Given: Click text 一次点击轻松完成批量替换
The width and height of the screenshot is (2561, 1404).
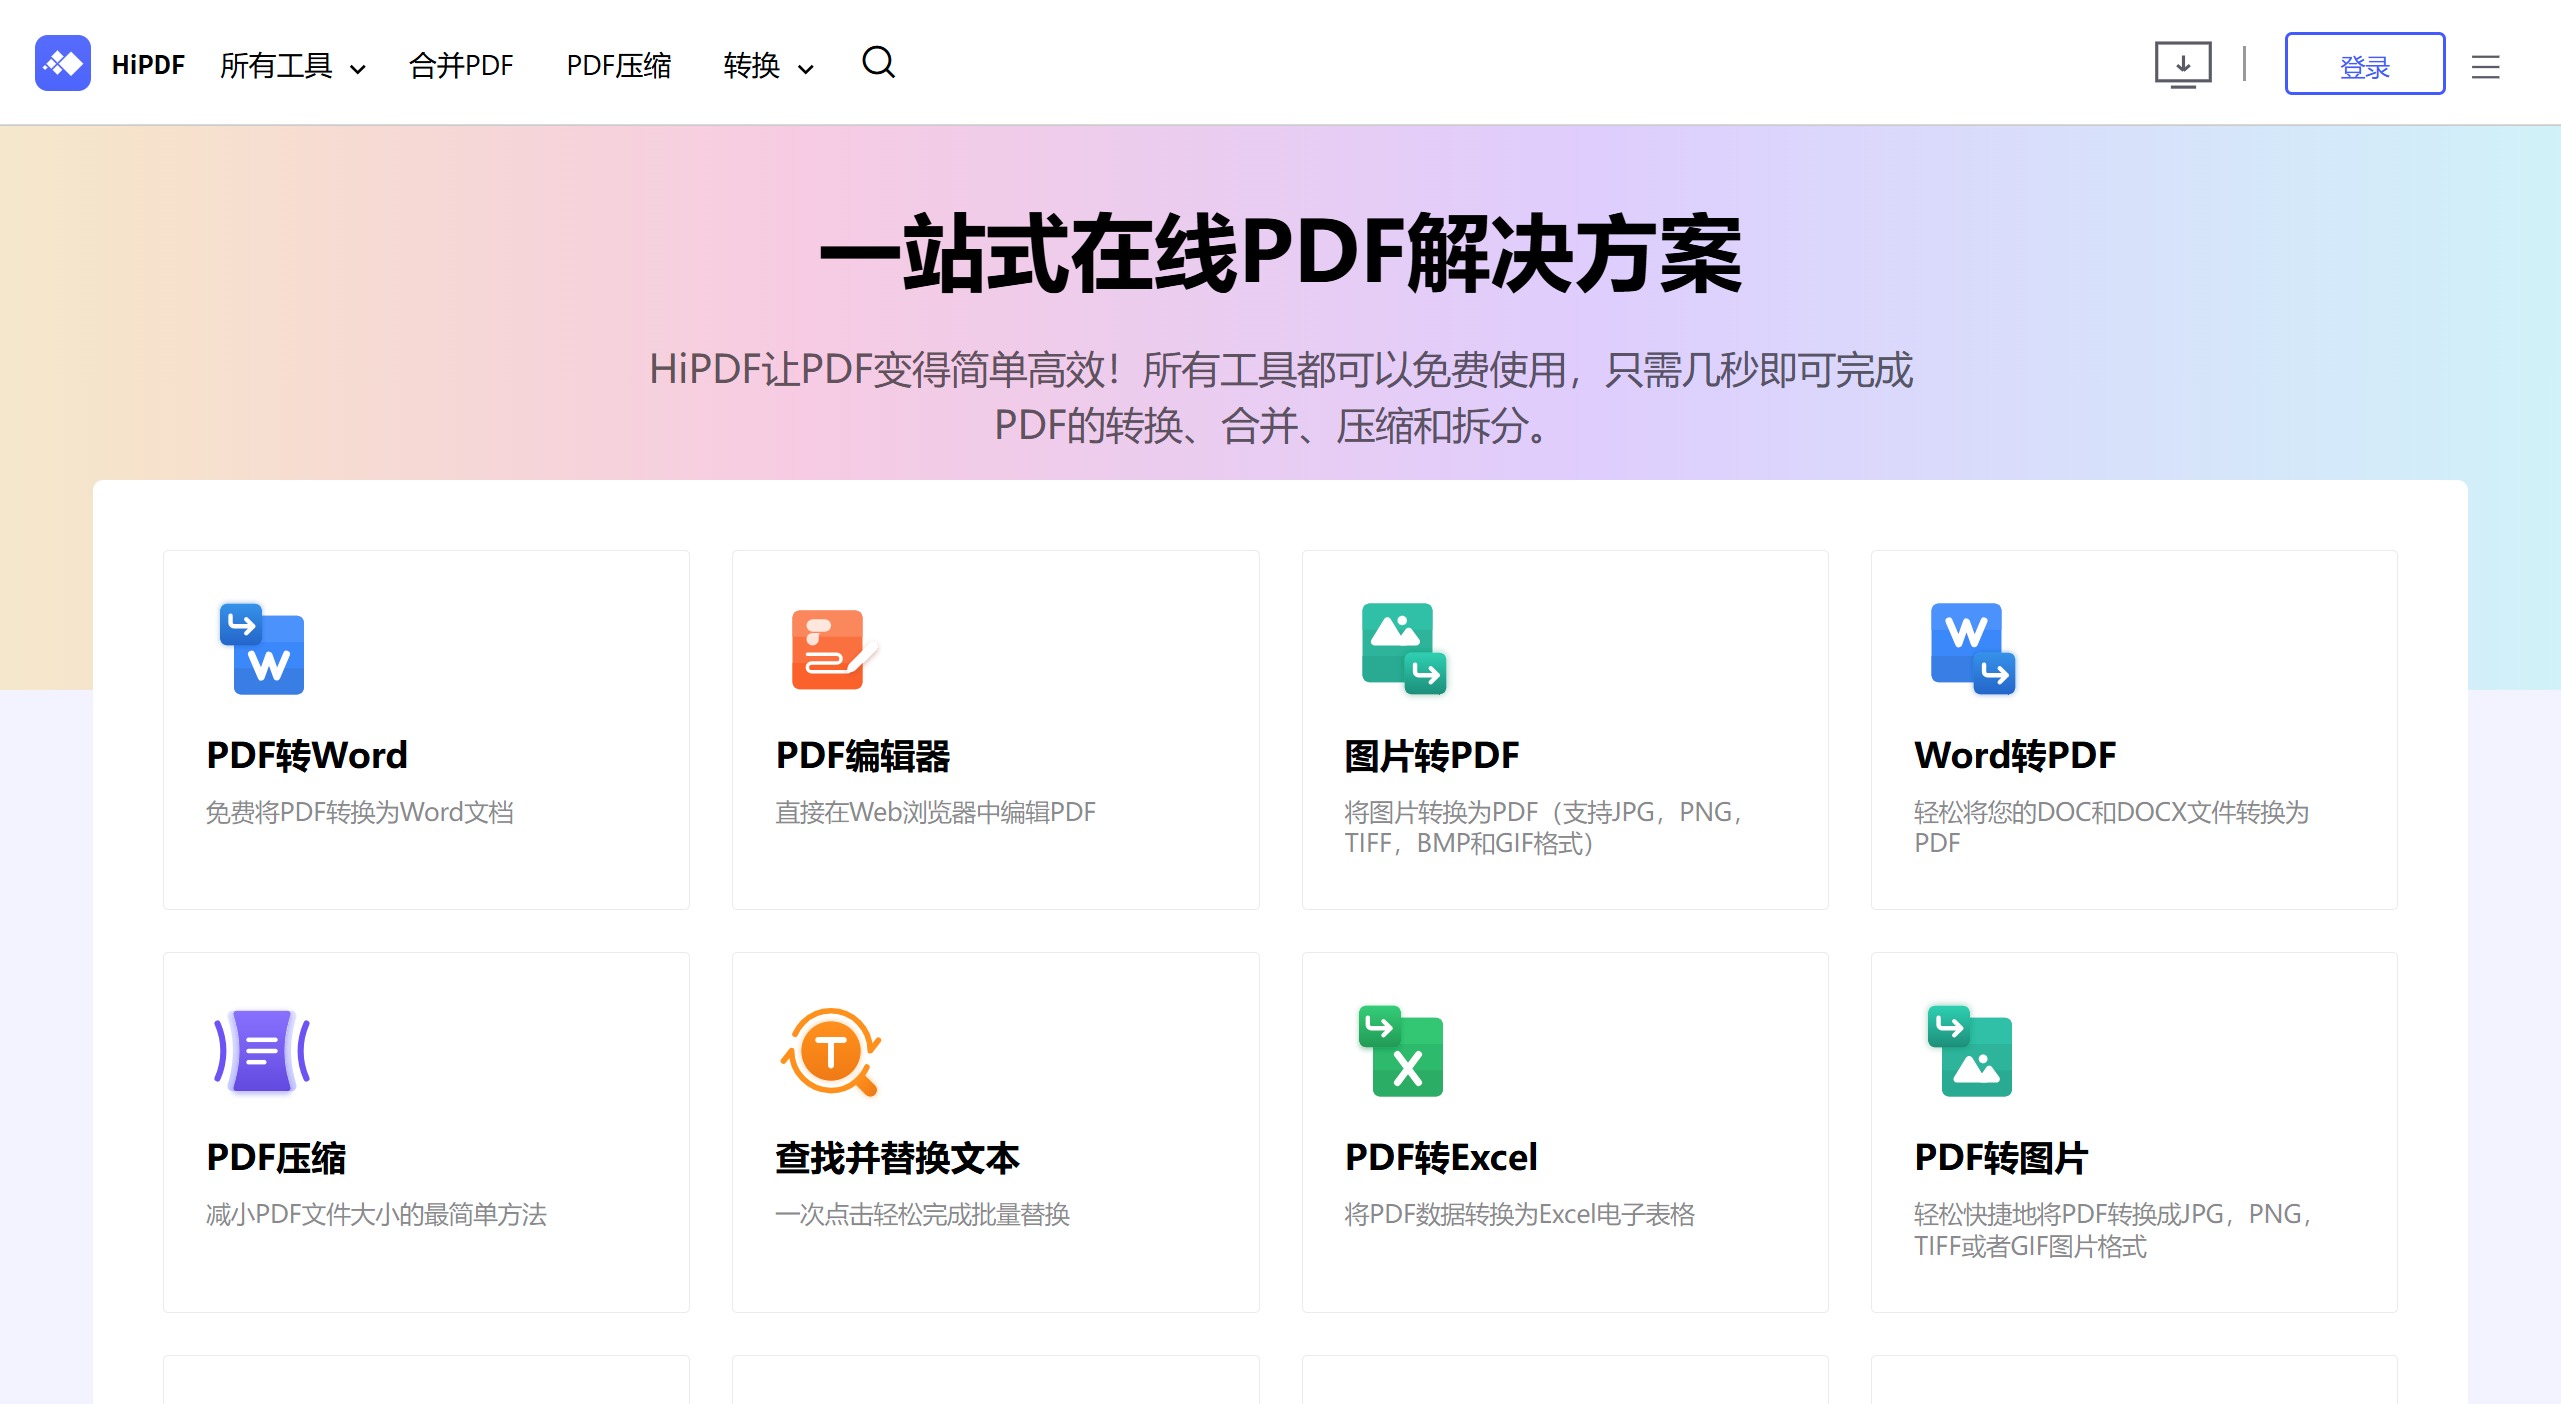Looking at the screenshot, I should pyautogui.click(x=922, y=1214).
